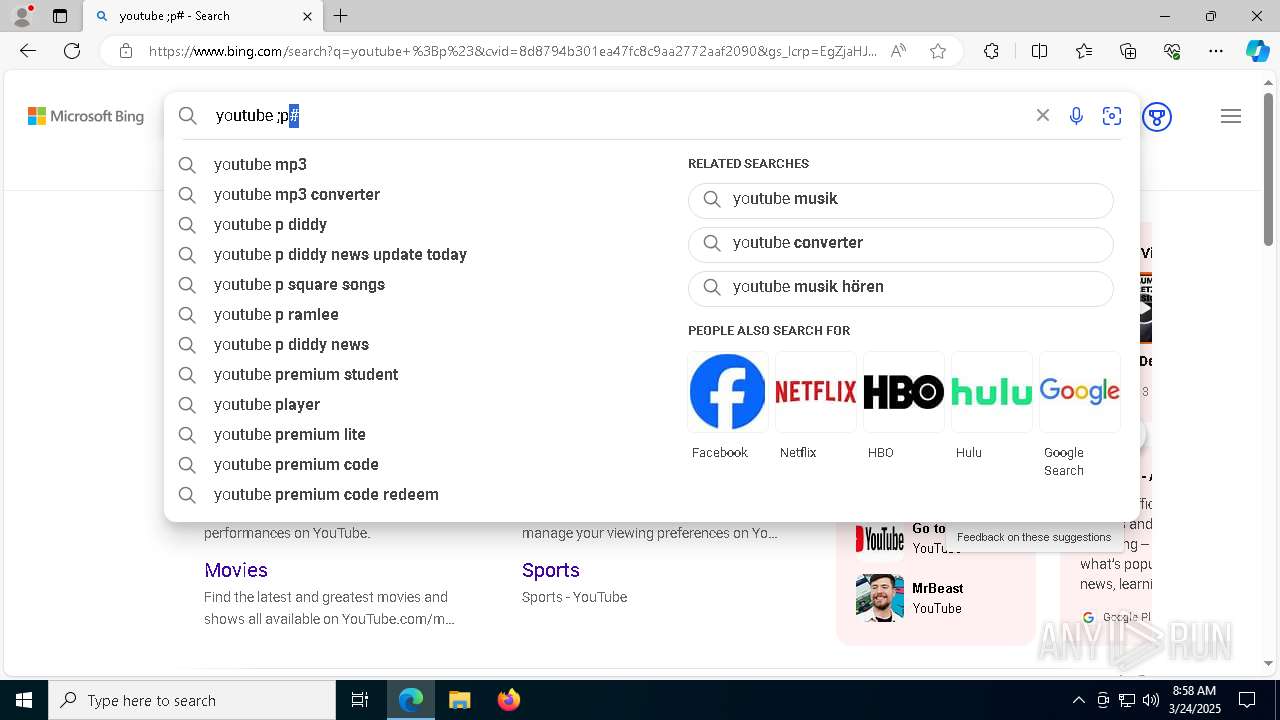1280x720 pixels.
Task: Click the search magnifier icon in the search box
Action: 188,116
